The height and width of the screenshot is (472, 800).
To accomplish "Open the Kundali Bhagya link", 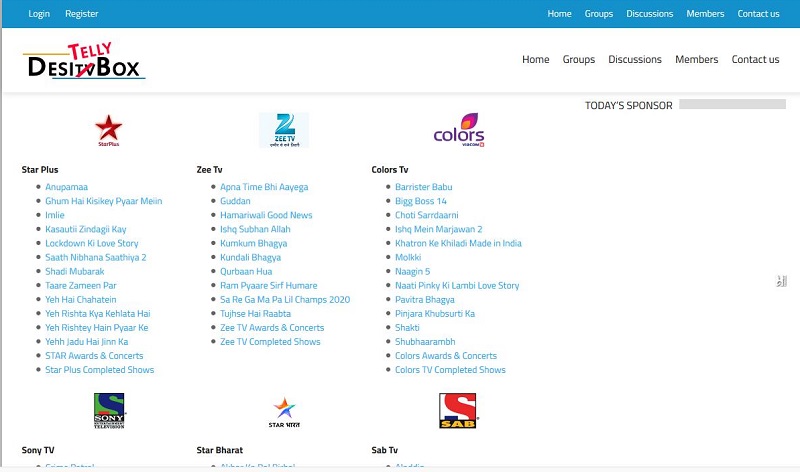I will [x=251, y=257].
